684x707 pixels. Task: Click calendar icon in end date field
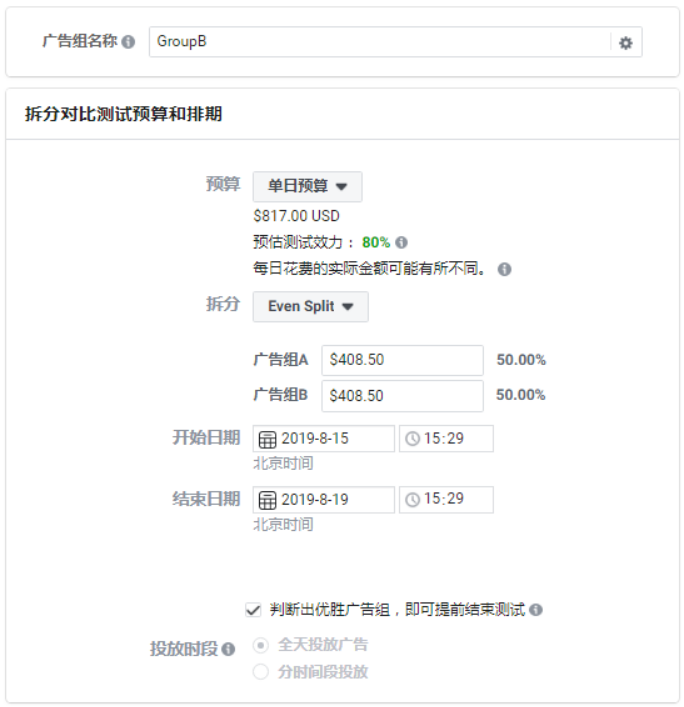[267, 500]
